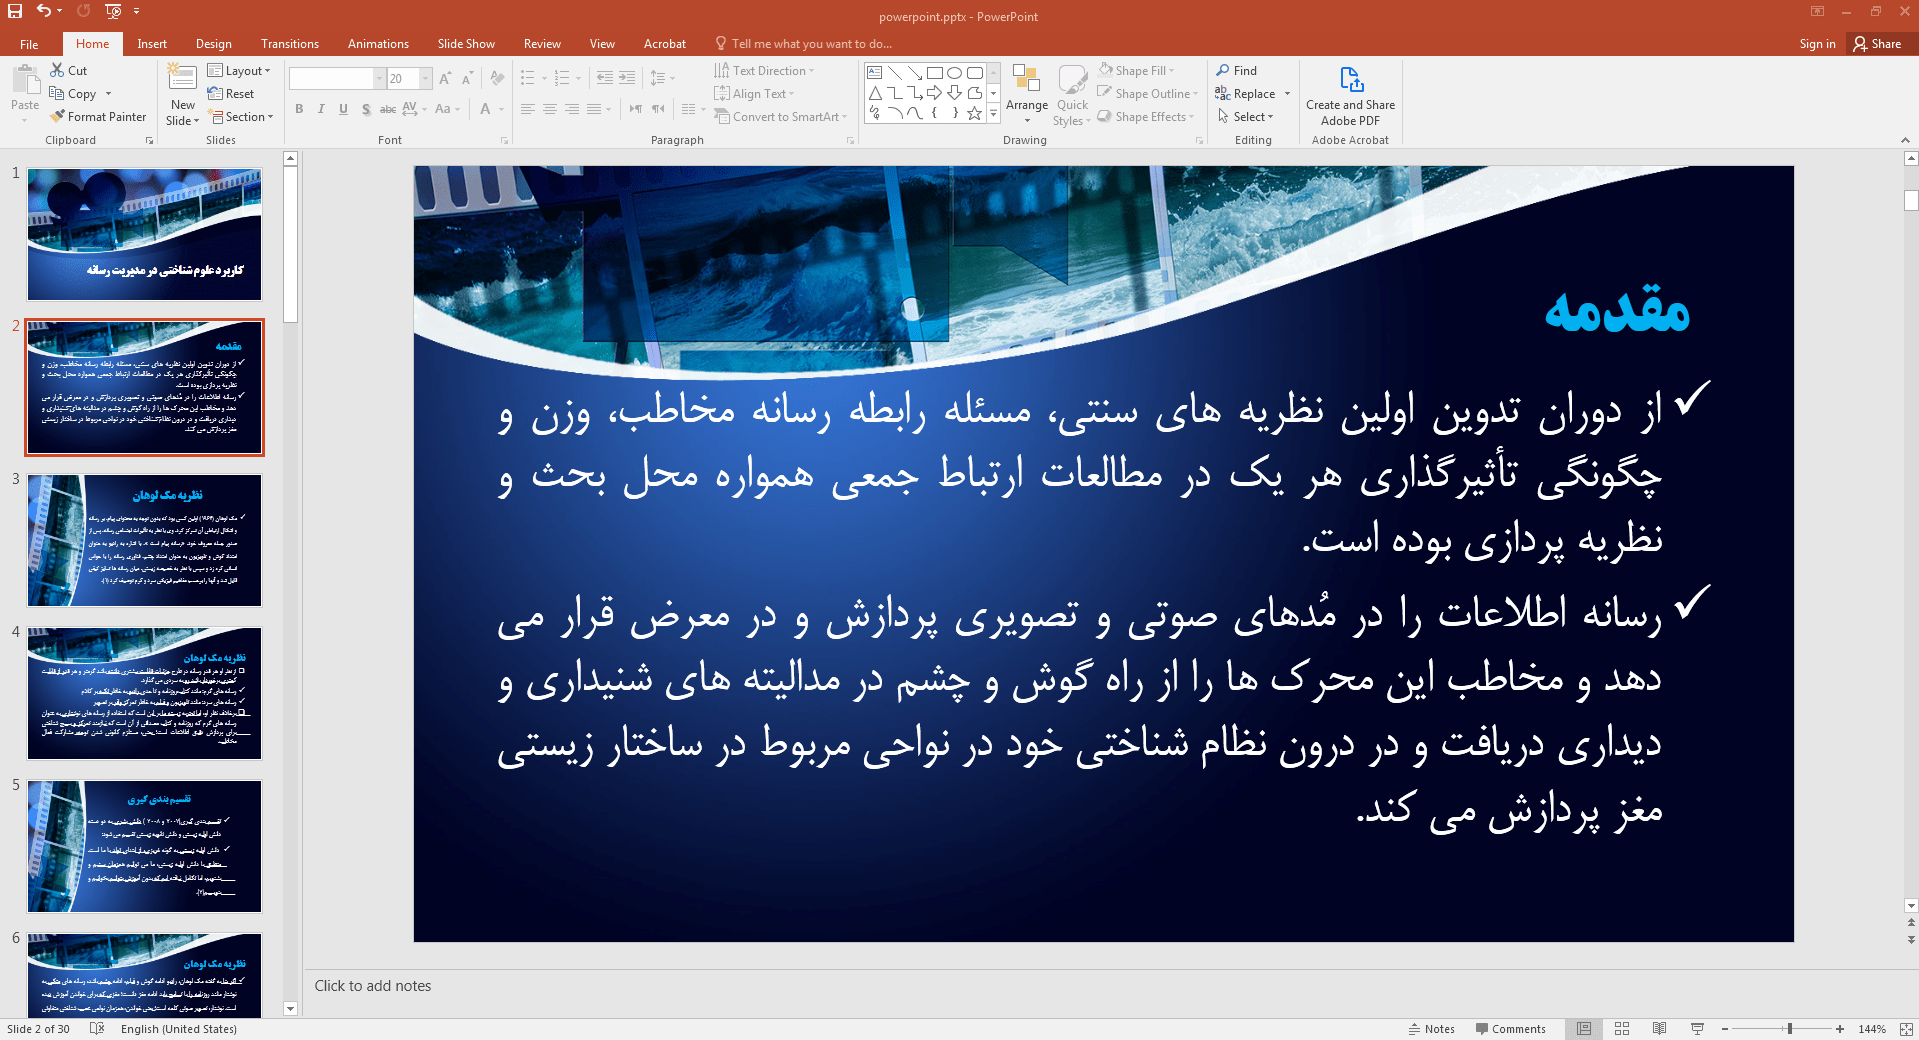
Task: Start slide show from status bar icon
Action: pyautogui.click(x=1697, y=1029)
